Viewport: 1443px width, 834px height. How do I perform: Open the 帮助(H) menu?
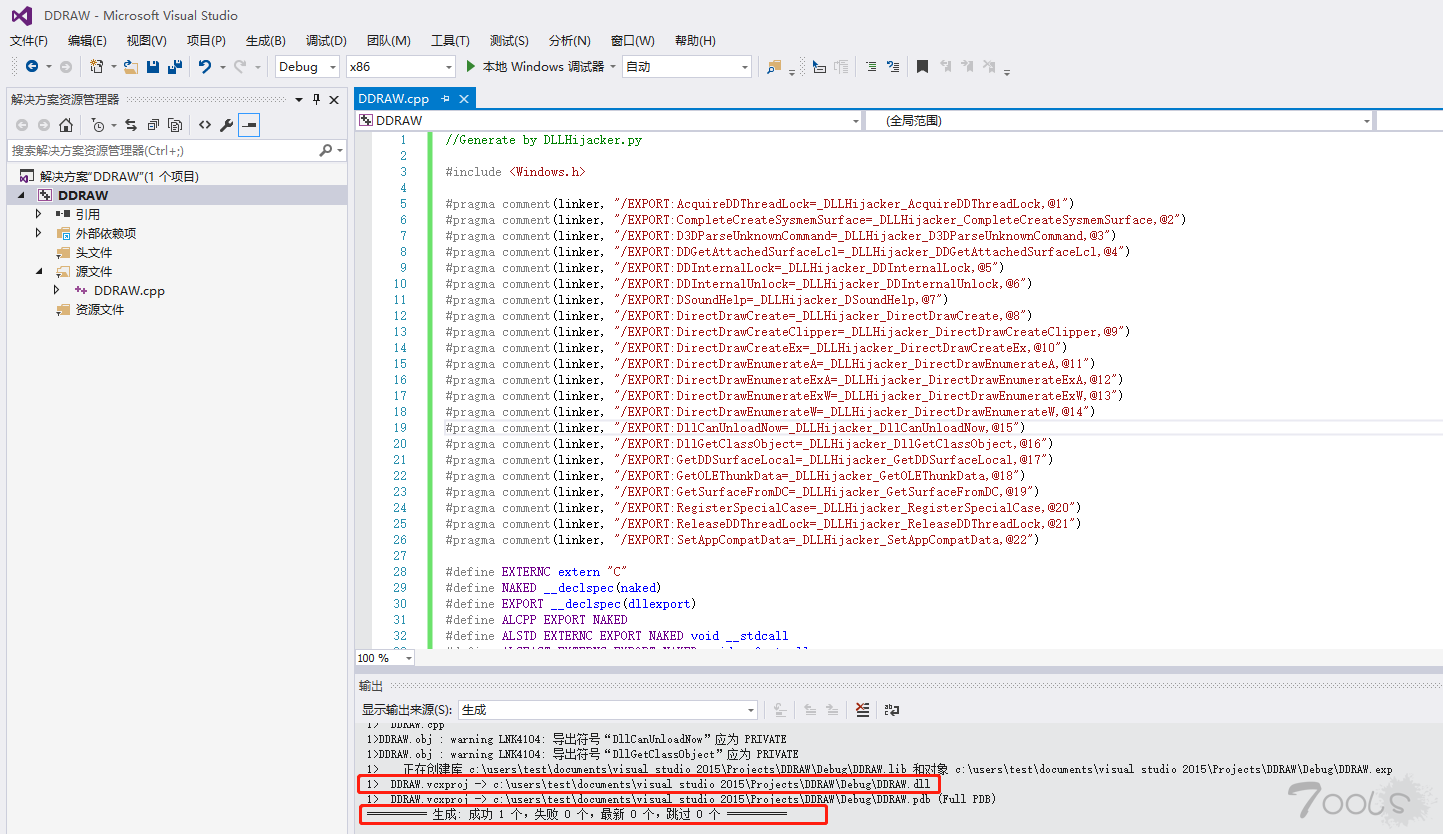click(x=695, y=41)
